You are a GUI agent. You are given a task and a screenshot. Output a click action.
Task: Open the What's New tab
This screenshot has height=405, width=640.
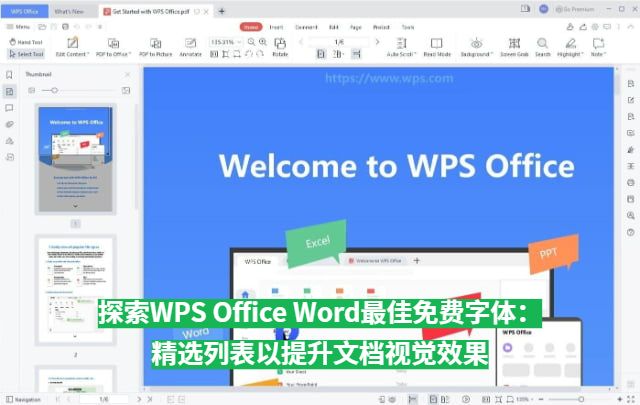pyautogui.click(x=68, y=10)
